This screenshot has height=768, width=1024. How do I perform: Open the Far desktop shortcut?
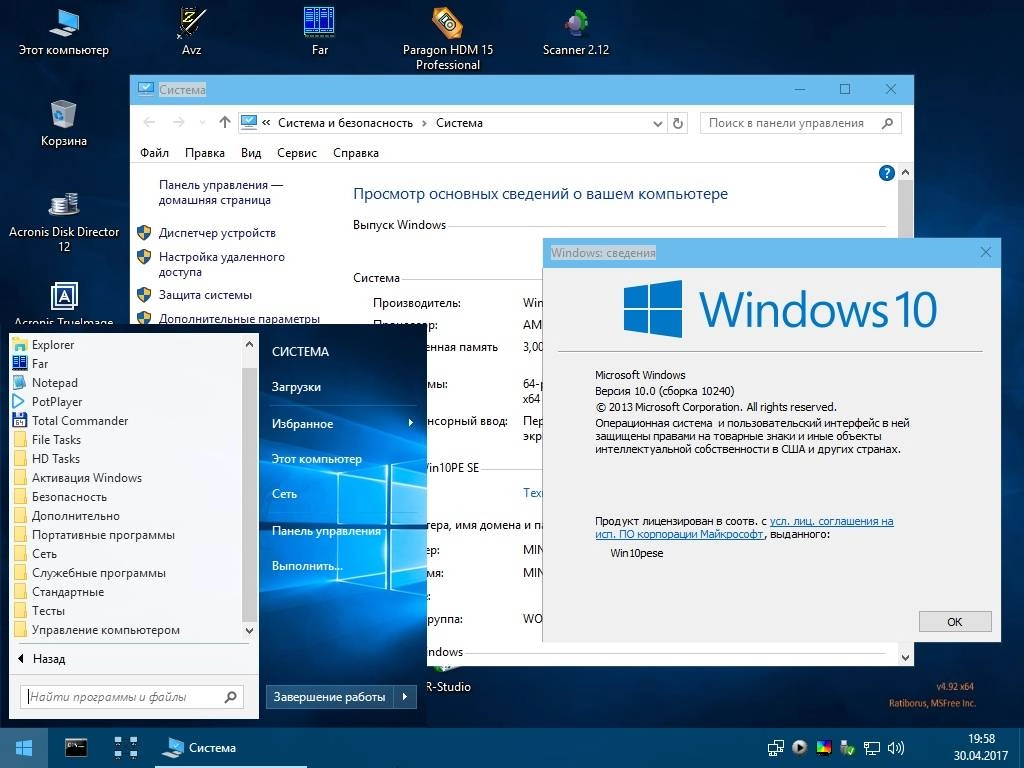[x=319, y=31]
